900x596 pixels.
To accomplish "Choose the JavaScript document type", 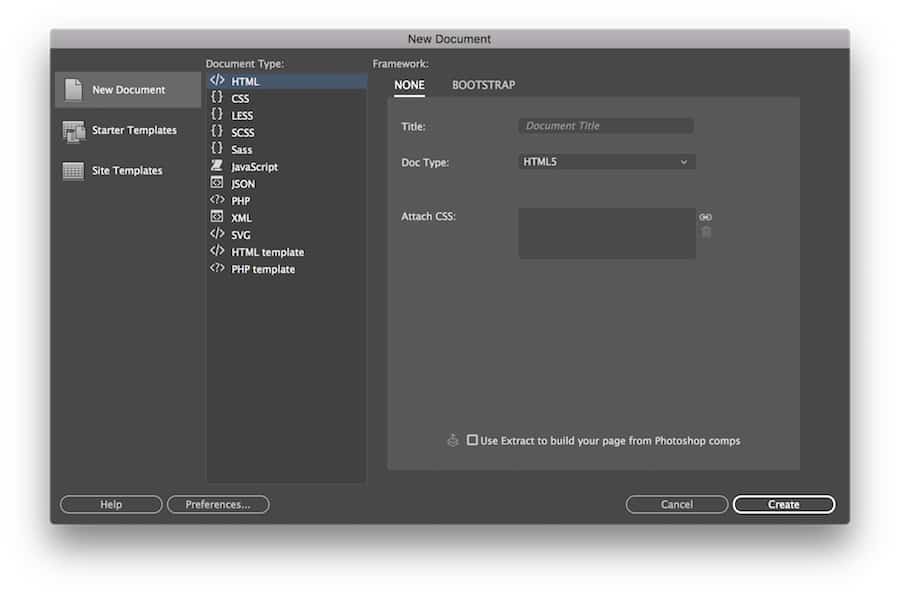I will click(x=253, y=166).
